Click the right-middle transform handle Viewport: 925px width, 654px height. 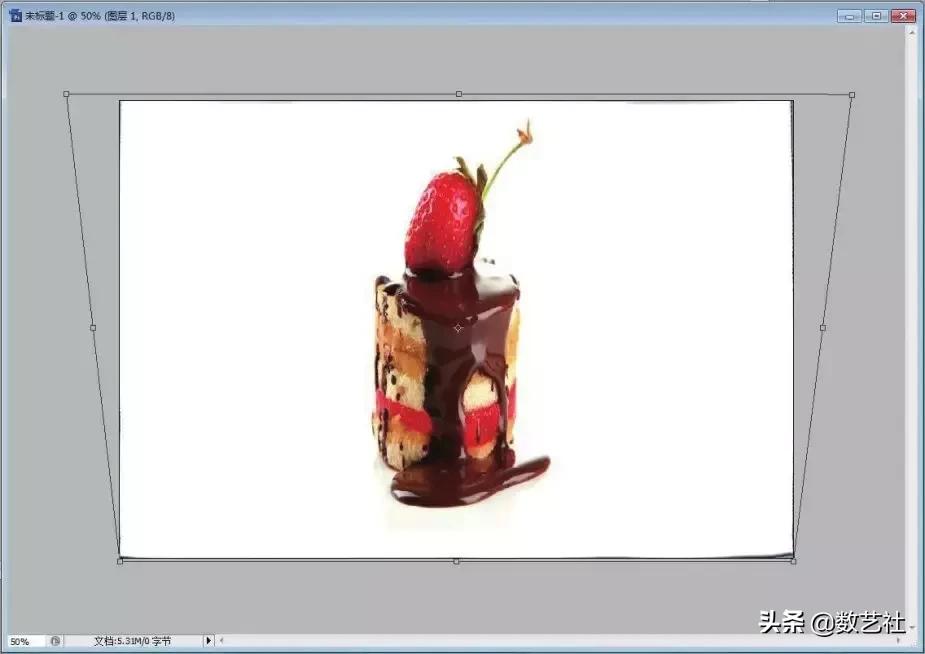pyautogui.click(x=823, y=327)
